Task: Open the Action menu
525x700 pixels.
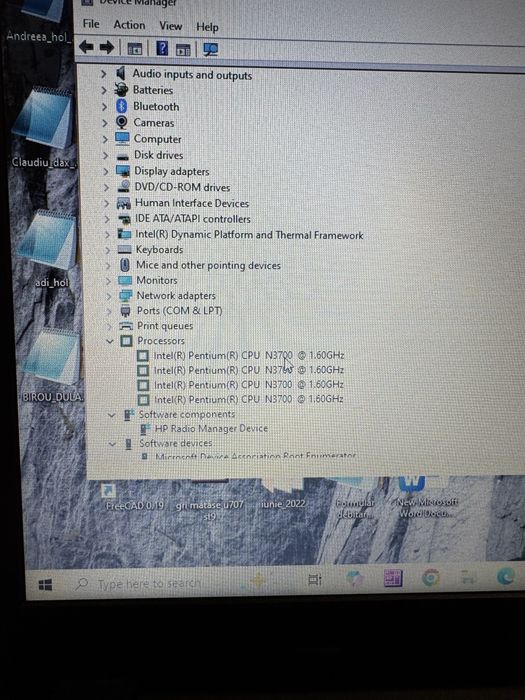Action: tap(129, 25)
